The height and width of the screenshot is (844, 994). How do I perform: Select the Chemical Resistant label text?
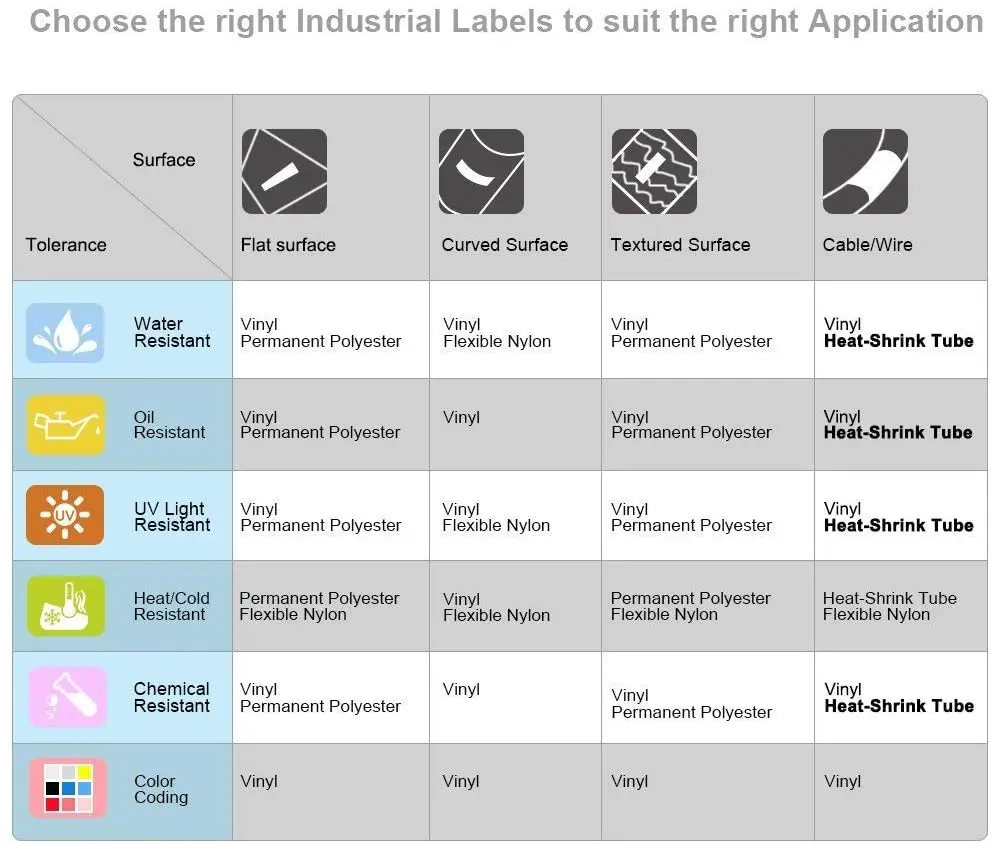coord(171,697)
